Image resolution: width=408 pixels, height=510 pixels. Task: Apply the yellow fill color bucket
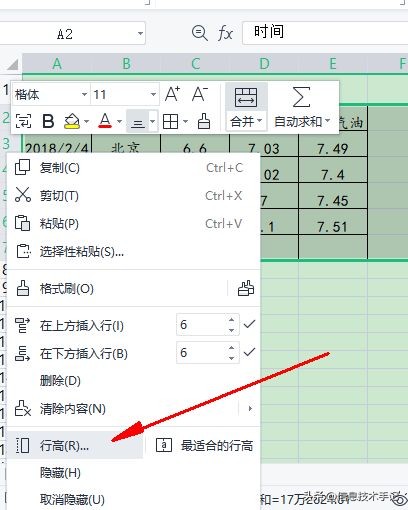pos(72,121)
